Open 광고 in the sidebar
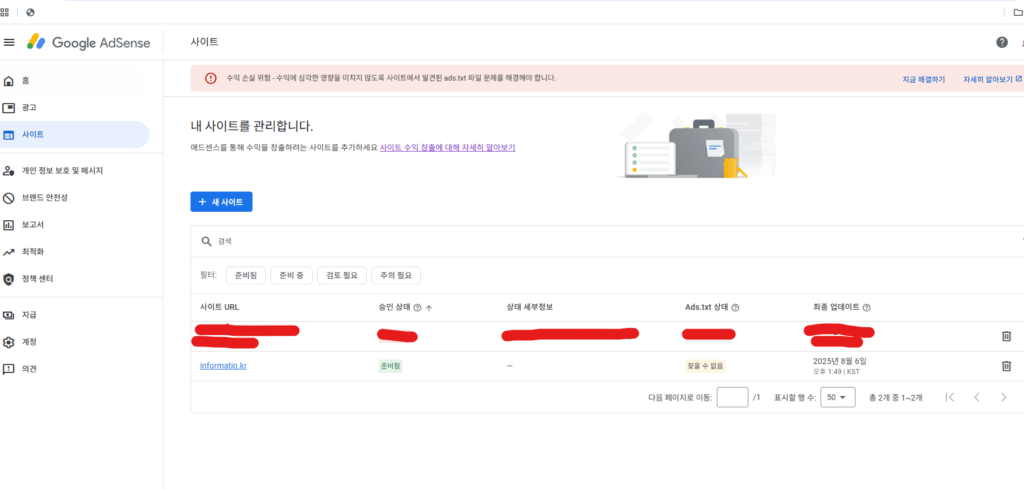 tap(30, 107)
